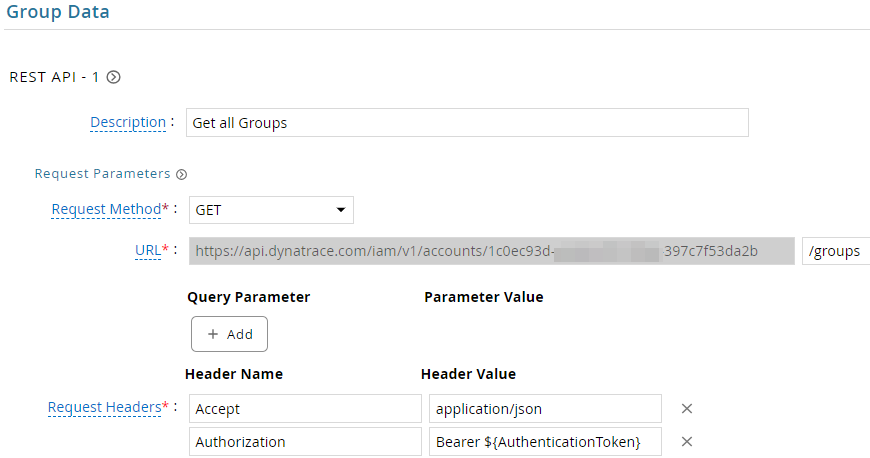Screen dimensions: 870x458
Task: Click the Header Value column heading
Action: (468, 374)
